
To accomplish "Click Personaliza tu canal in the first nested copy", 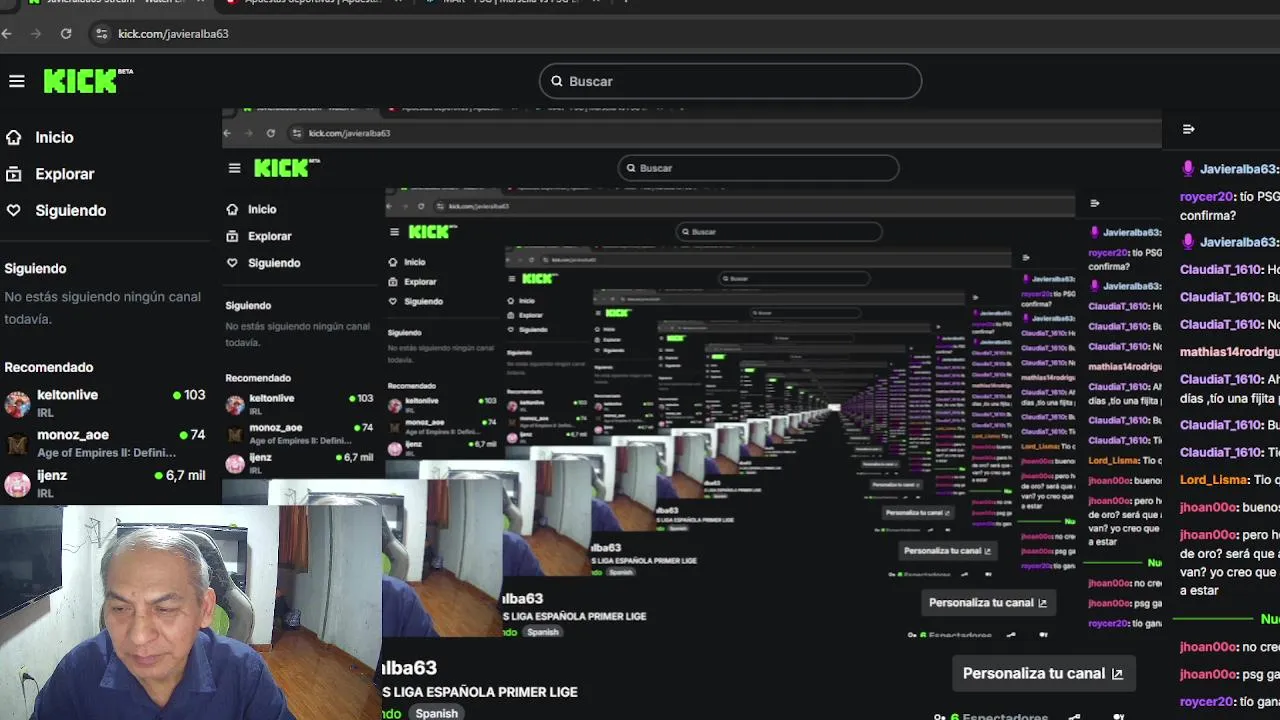I will coord(988,602).
